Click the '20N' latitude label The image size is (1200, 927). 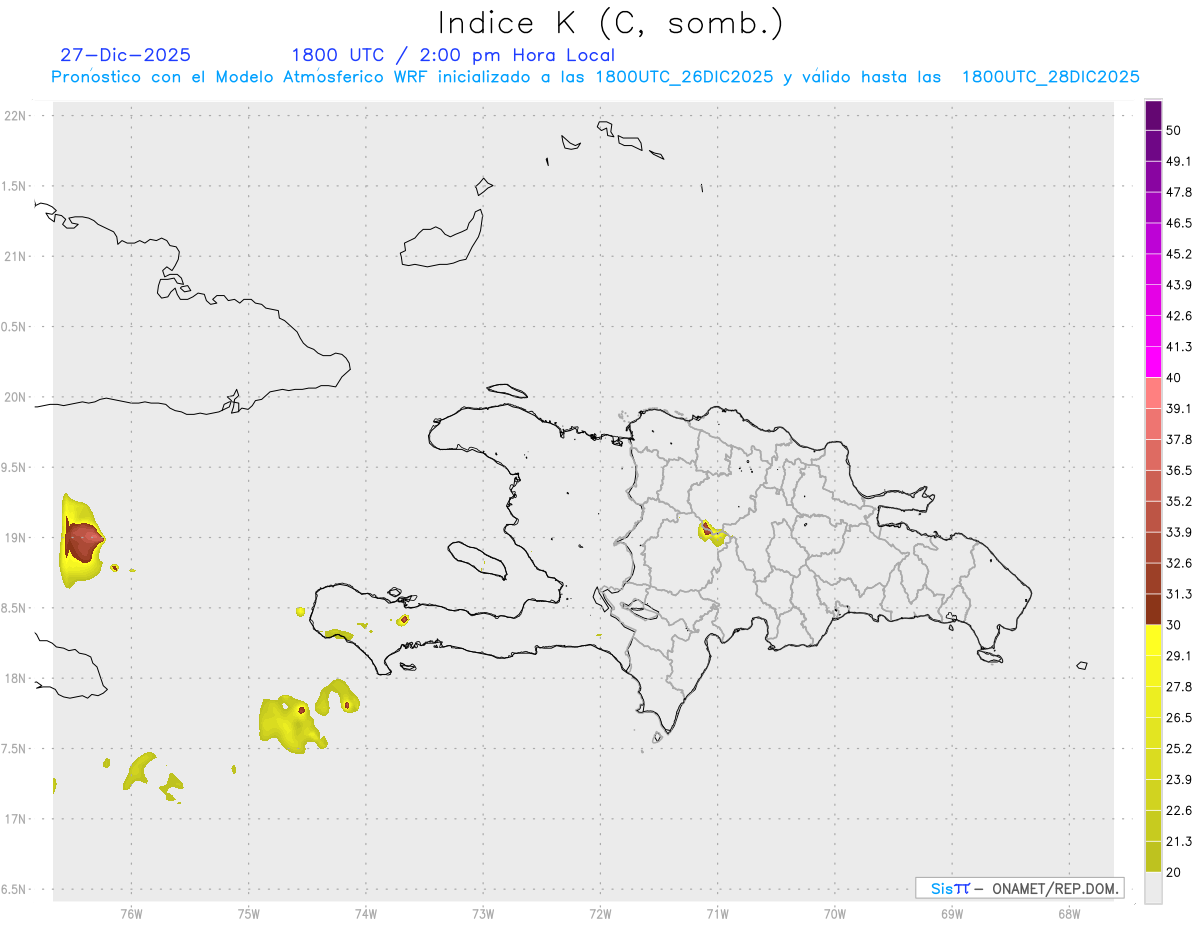(x=17, y=397)
